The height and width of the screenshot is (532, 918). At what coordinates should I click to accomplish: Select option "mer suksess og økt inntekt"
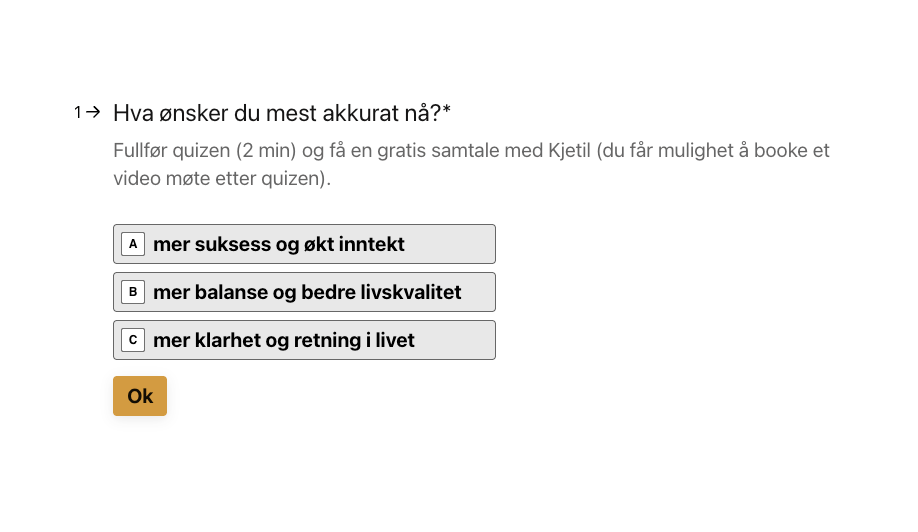pos(303,244)
